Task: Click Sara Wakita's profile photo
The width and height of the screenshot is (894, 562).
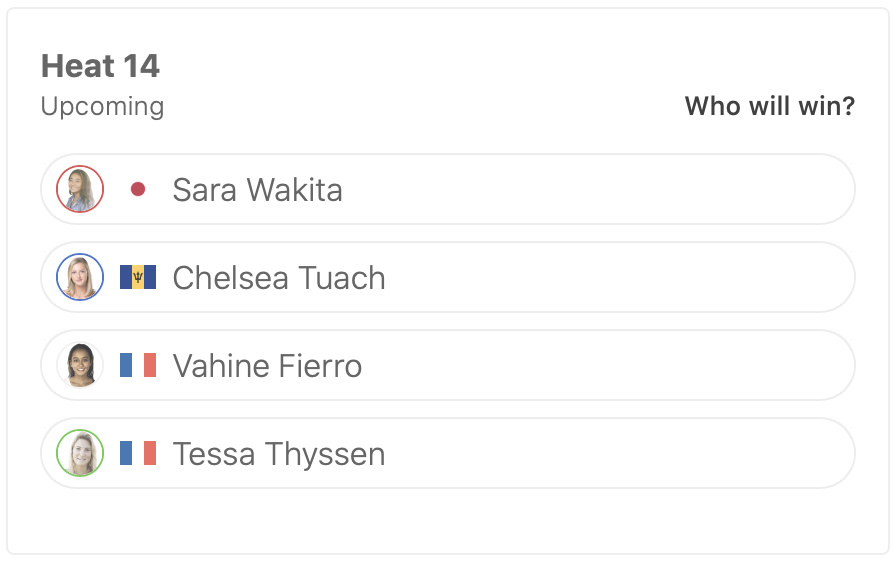Action: [80, 189]
